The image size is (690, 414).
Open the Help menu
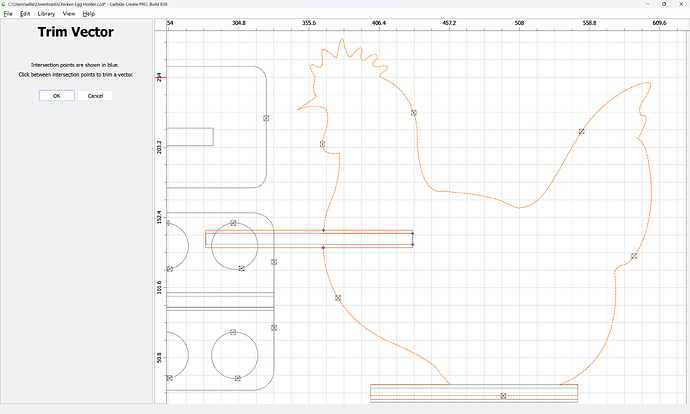coord(89,14)
